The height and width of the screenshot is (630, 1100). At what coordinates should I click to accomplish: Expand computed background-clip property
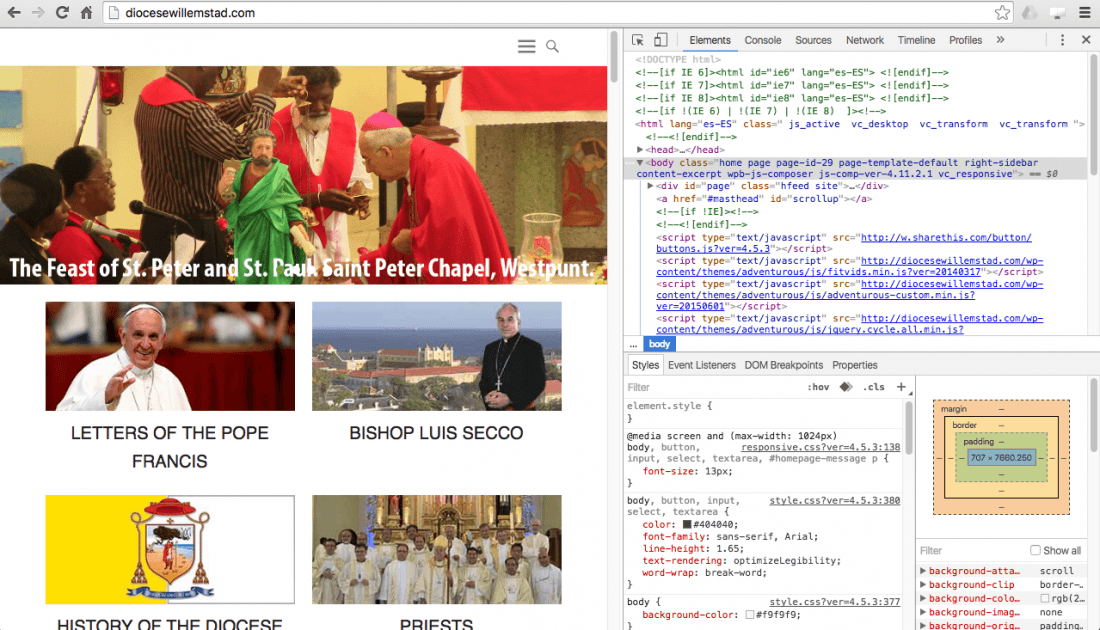point(923,584)
